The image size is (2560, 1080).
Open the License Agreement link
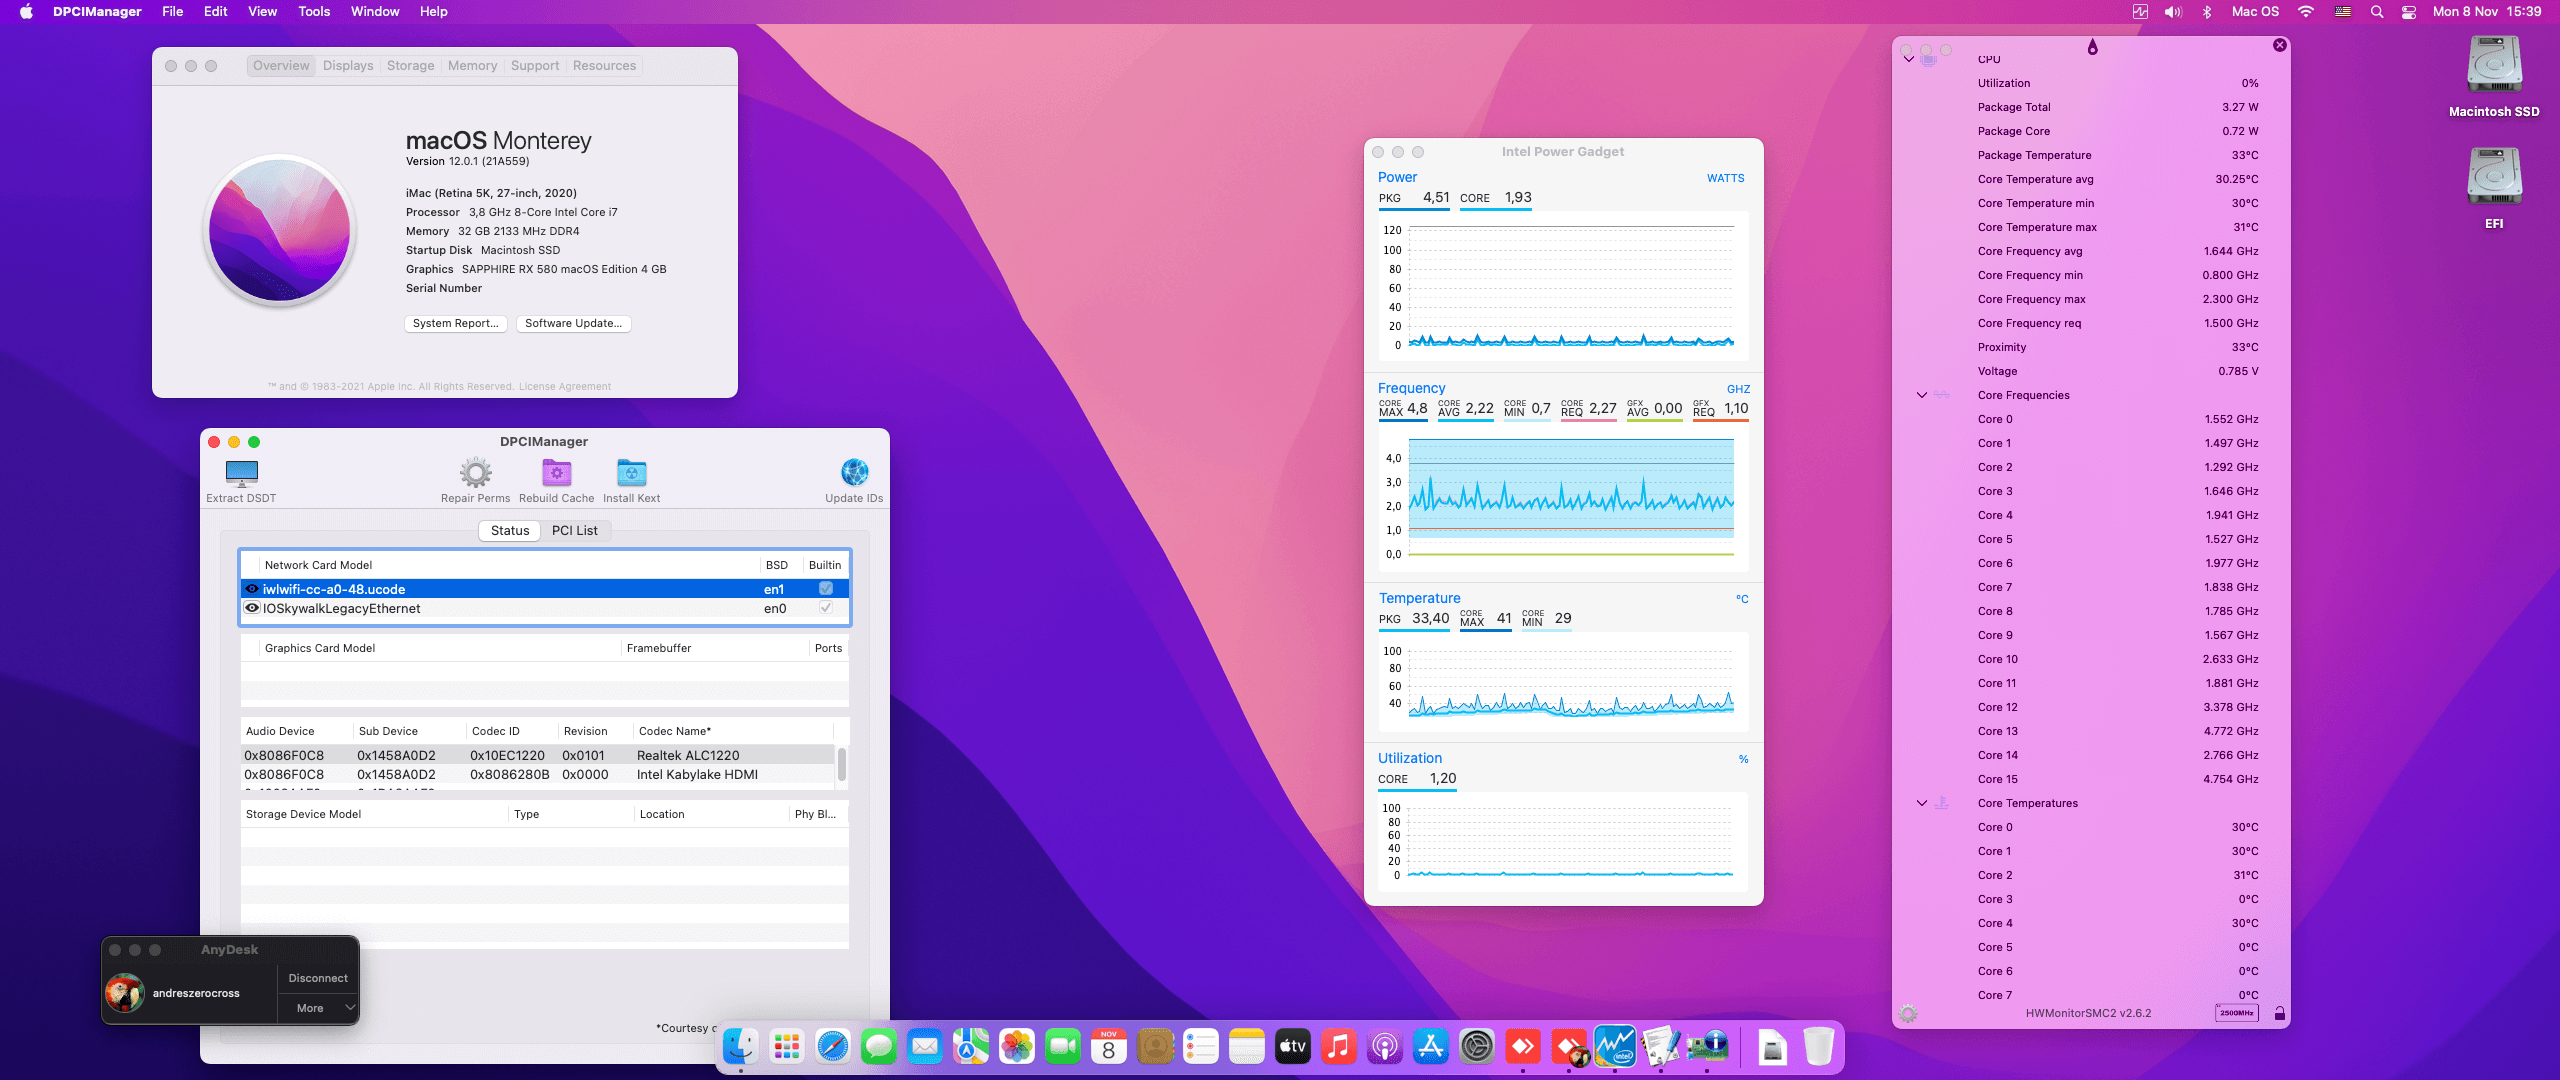pos(565,387)
